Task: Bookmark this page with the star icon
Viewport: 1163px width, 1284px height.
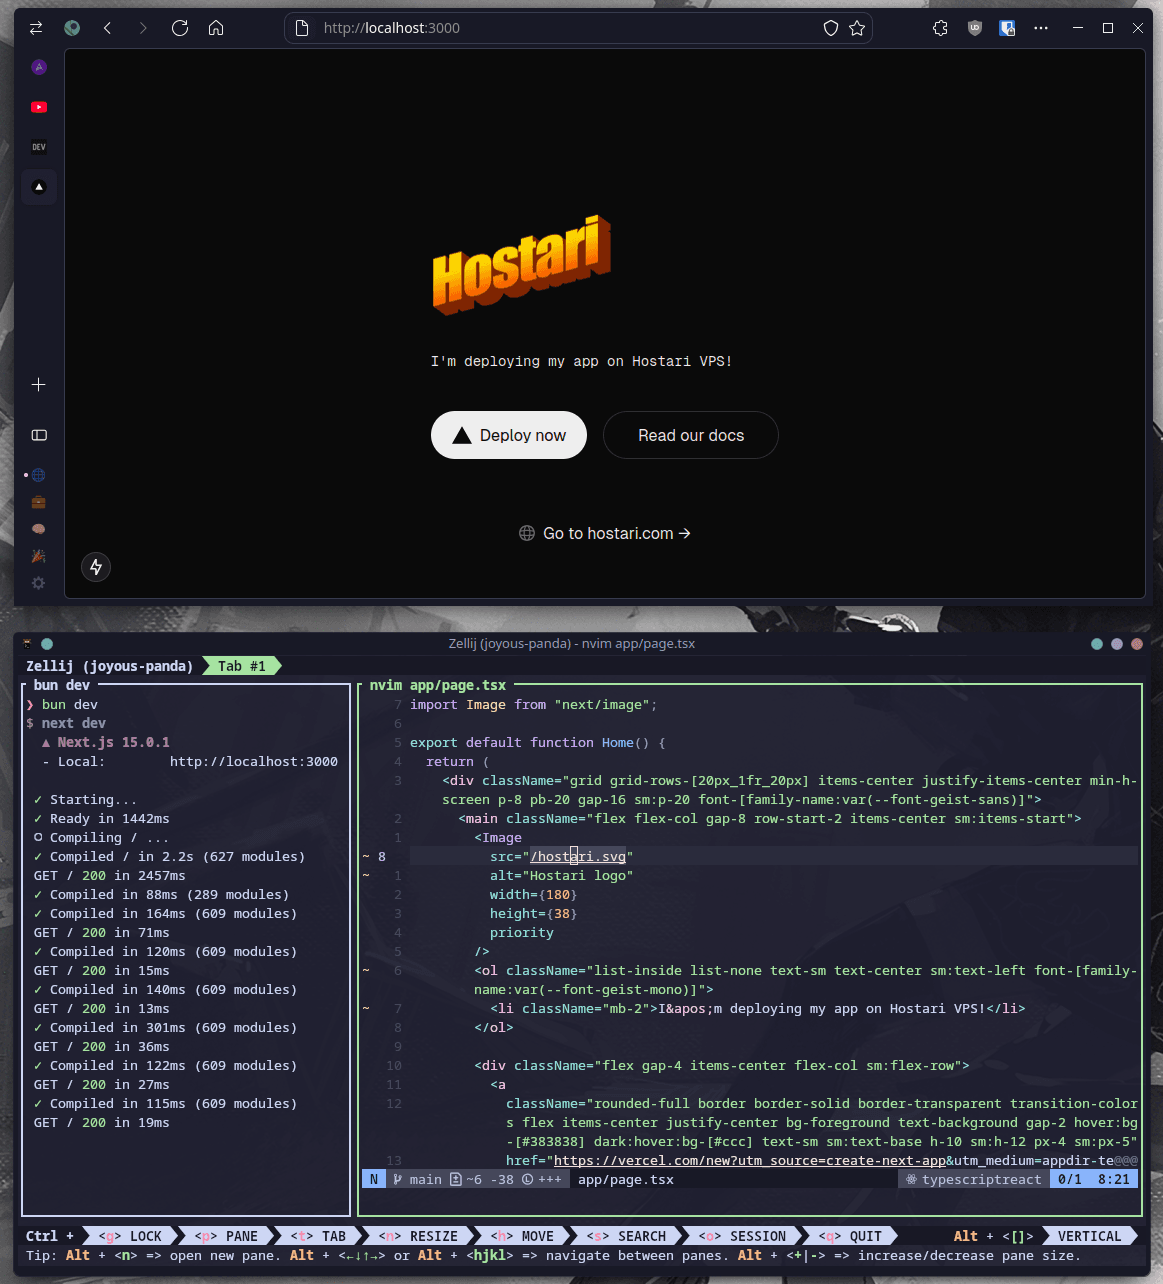Action: [x=857, y=28]
